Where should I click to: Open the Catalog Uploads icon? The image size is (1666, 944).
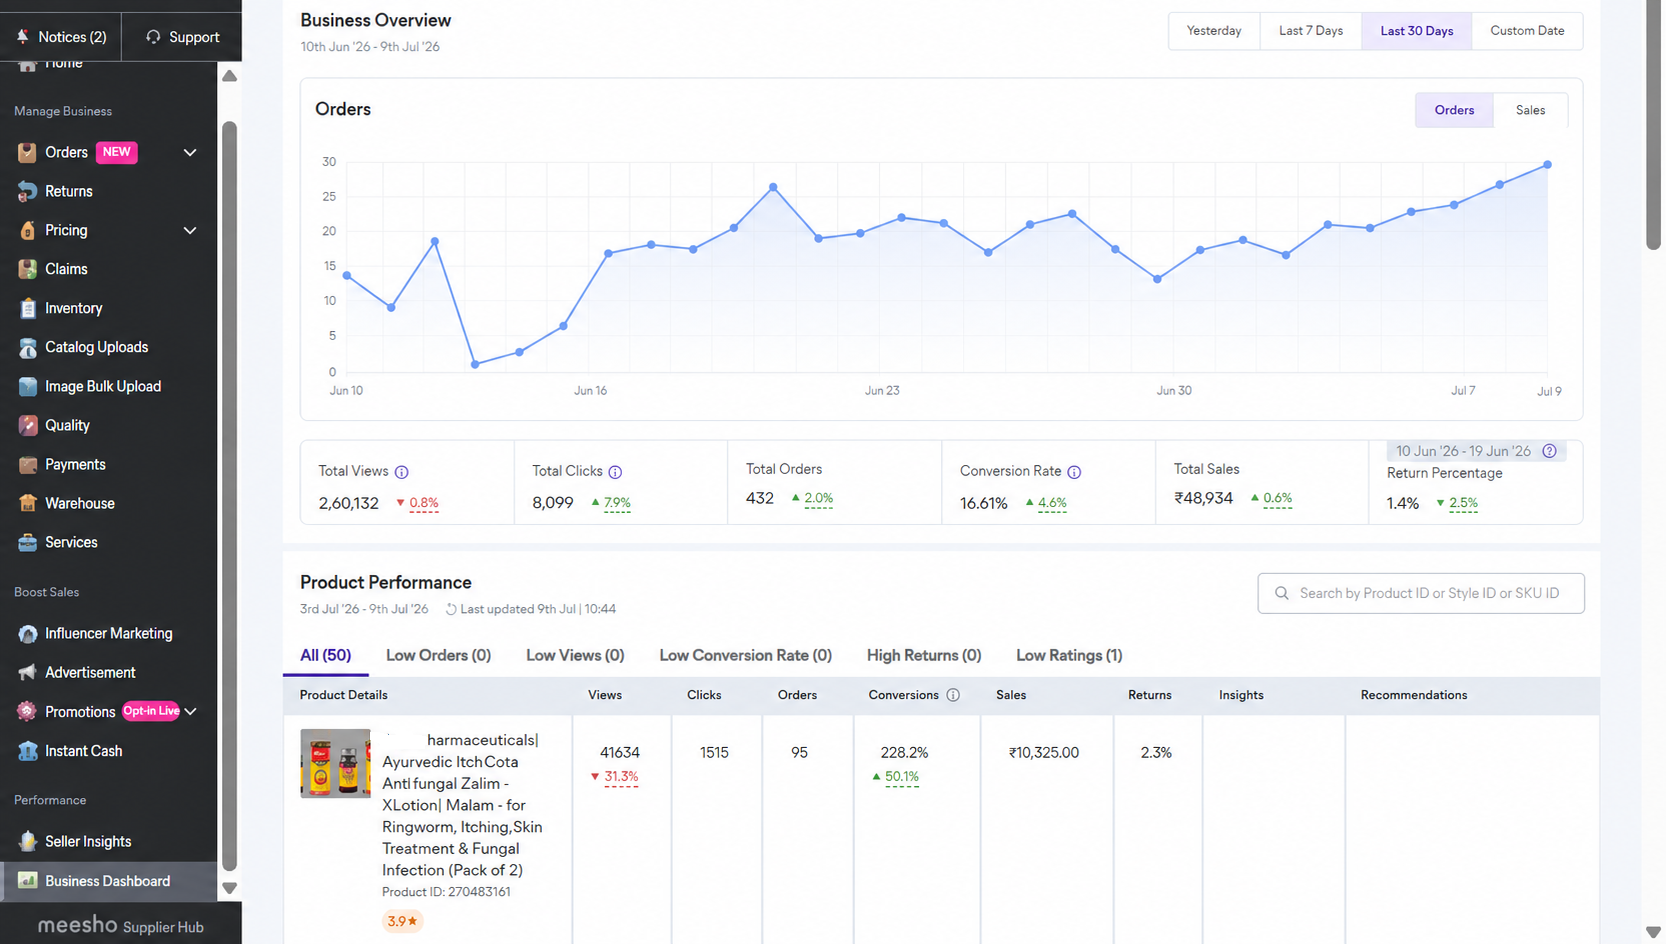(28, 347)
